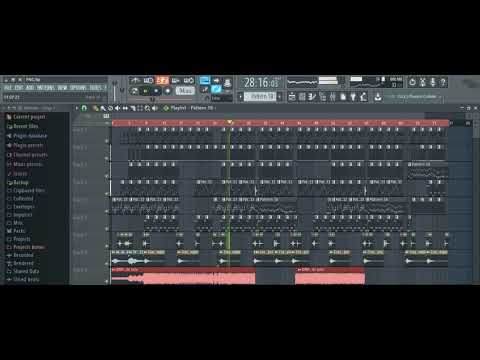Select the Zoom tool in playlist toolbar
The image size is (480, 360).
coord(147,108)
